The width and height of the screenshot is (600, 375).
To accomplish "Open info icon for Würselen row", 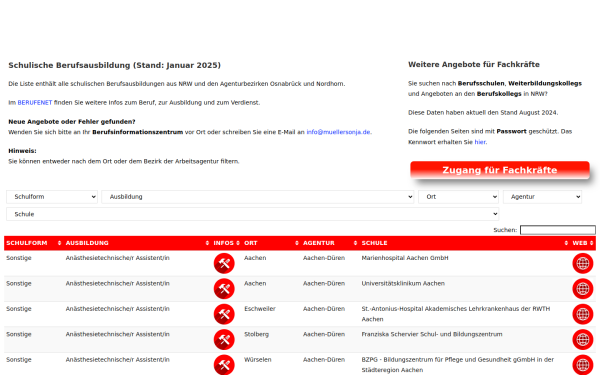I will tap(224, 365).
